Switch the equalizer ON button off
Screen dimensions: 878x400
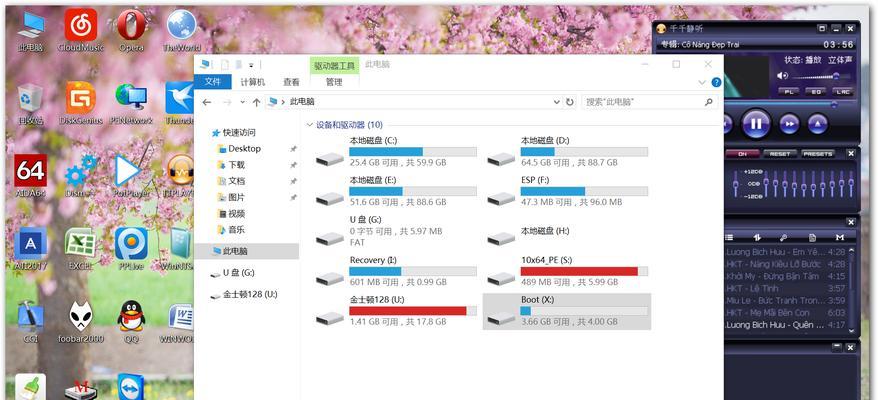coord(742,154)
